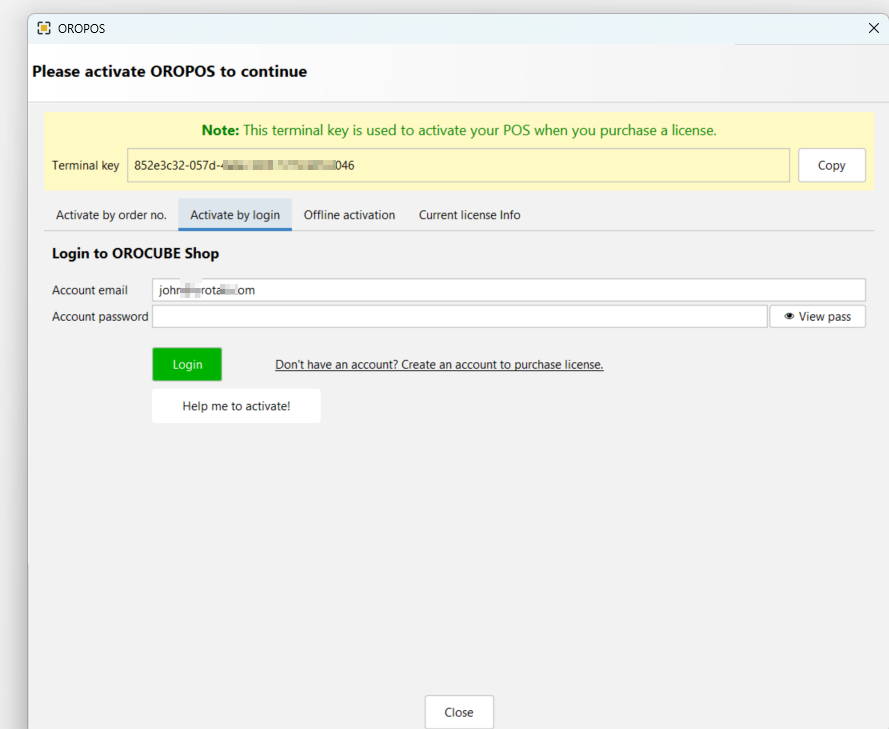Open the Offline activation tab

tap(349, 215)
